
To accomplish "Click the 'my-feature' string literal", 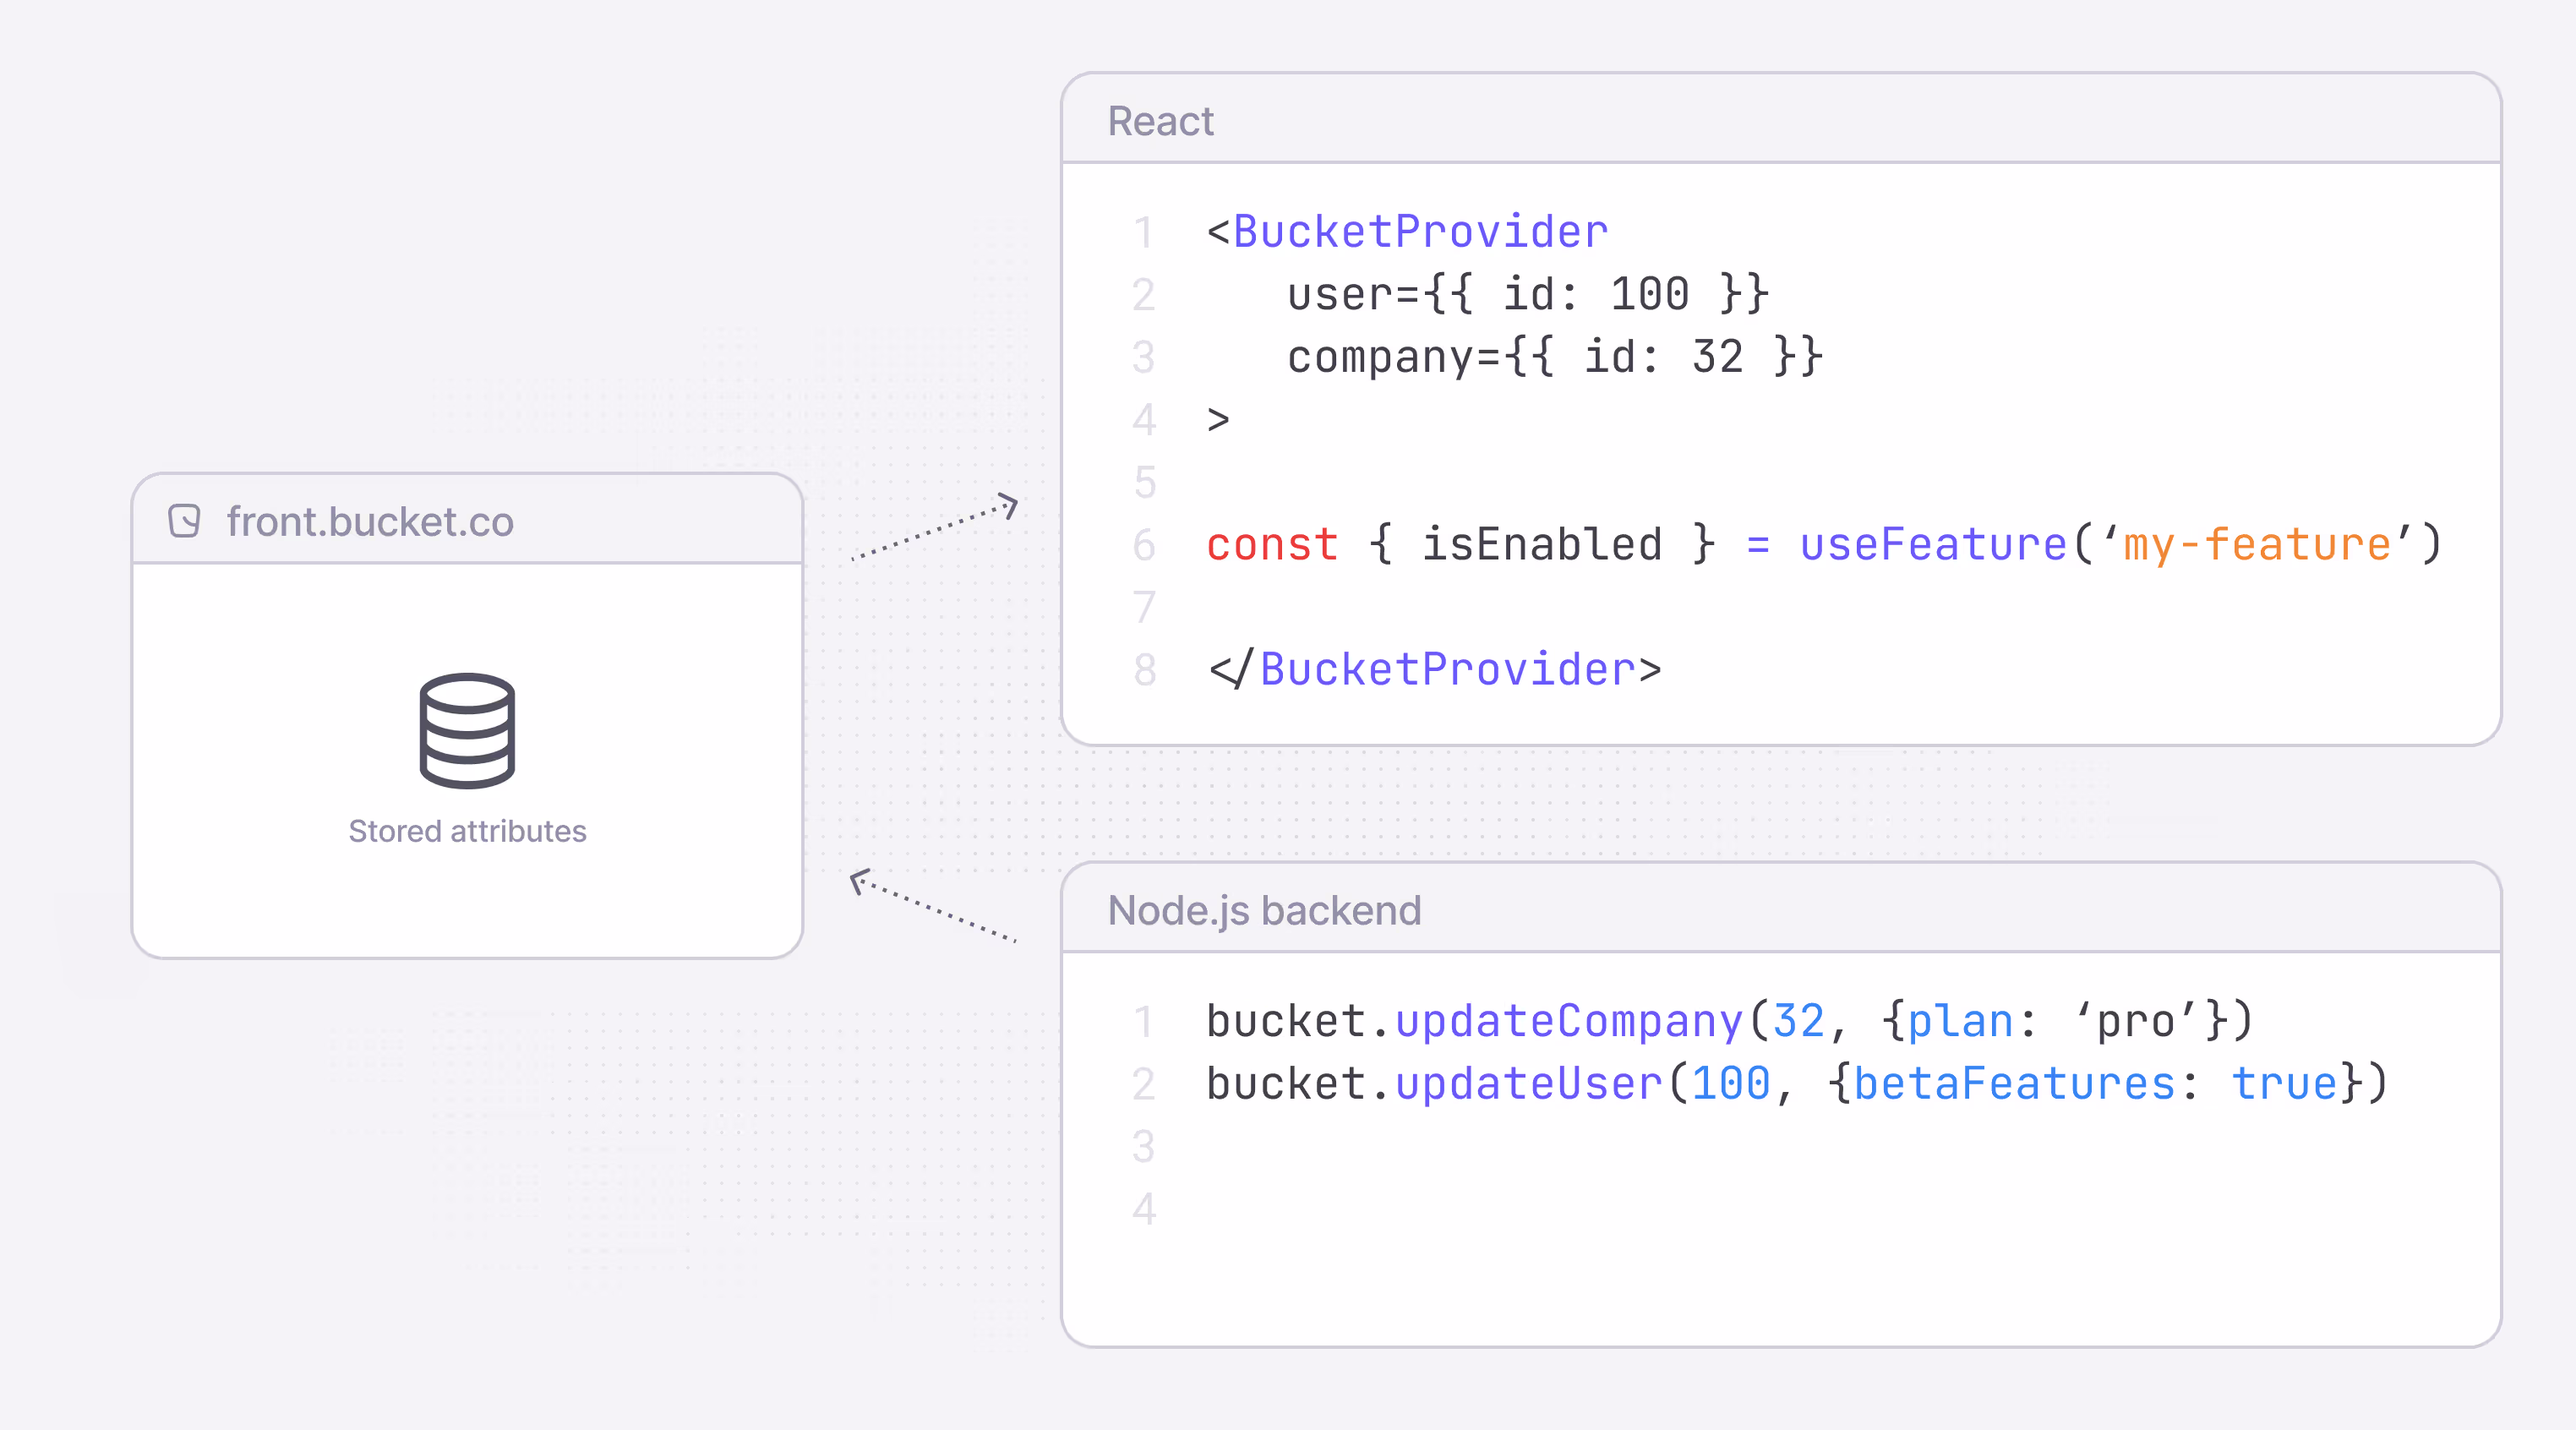I will (x=2257, y=545).
